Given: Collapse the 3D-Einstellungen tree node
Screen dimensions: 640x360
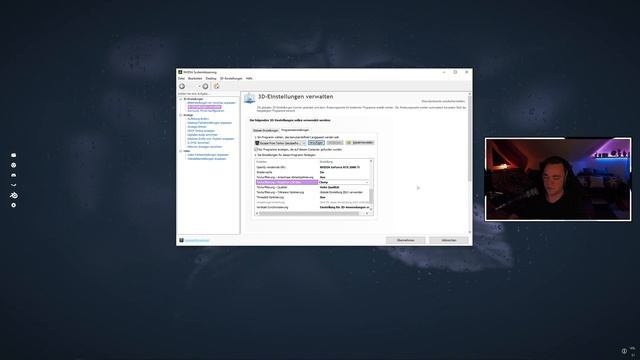Looking at the screenshot, I should click(x=180, y=99).
